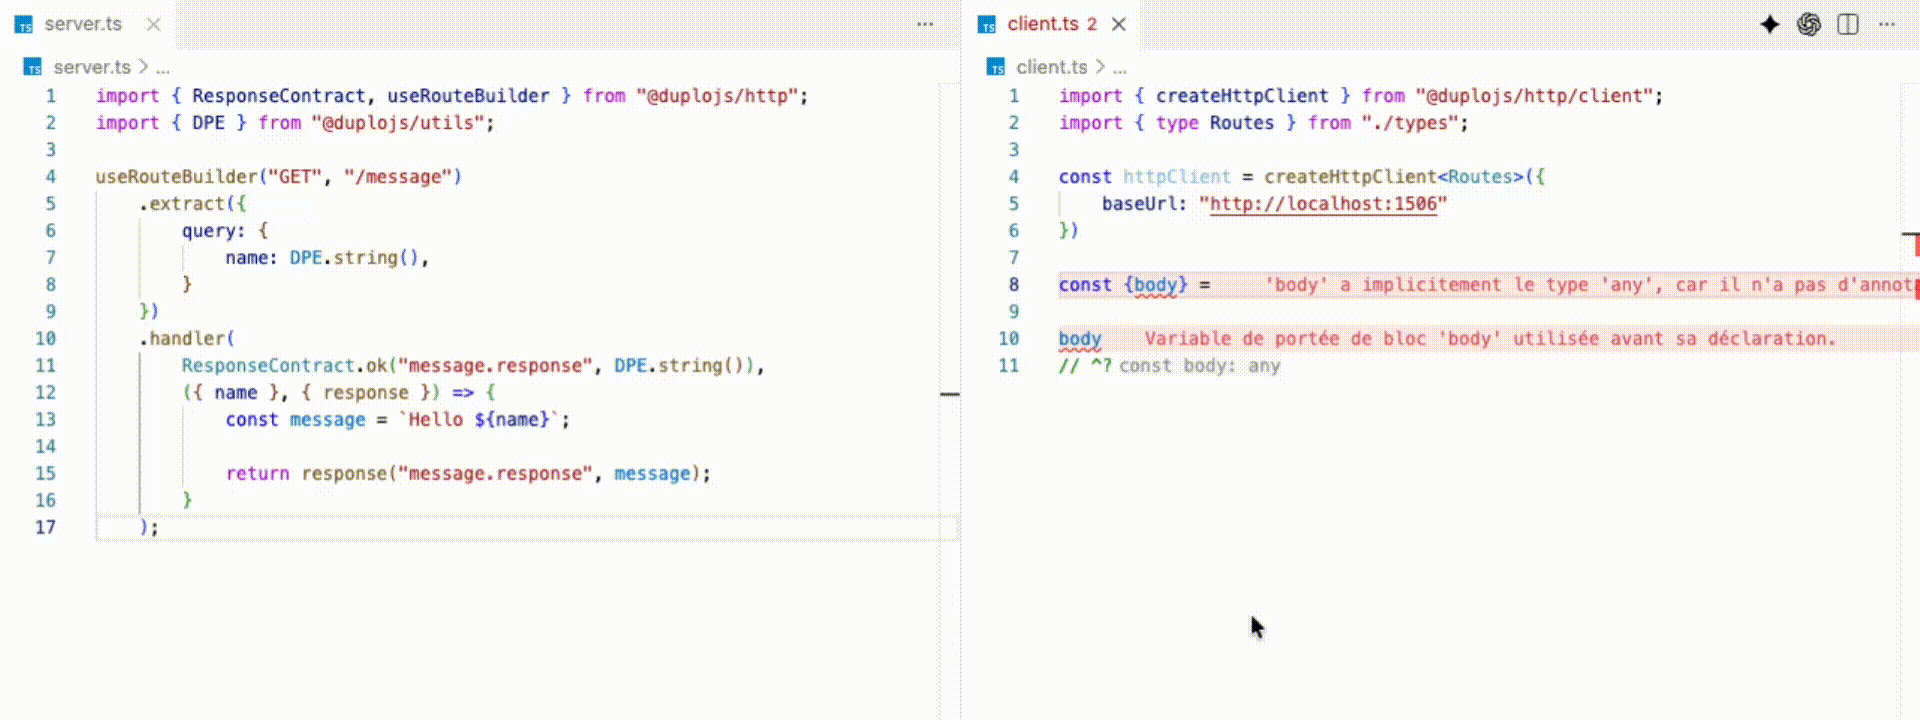This screenshot has height=720, width=1920.
Task: Open the ChatGPT extension icon
Action: tap(1808, 24)
